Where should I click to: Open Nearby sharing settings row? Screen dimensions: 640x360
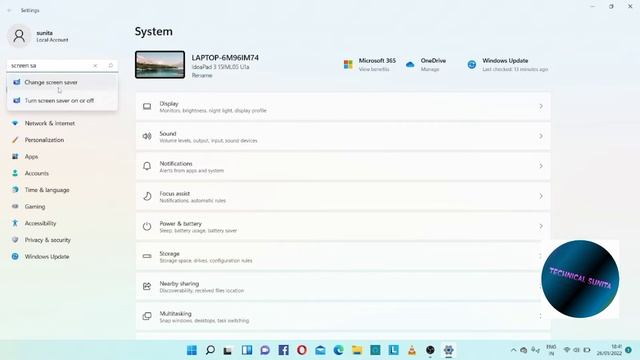click(x=343, y=287)
